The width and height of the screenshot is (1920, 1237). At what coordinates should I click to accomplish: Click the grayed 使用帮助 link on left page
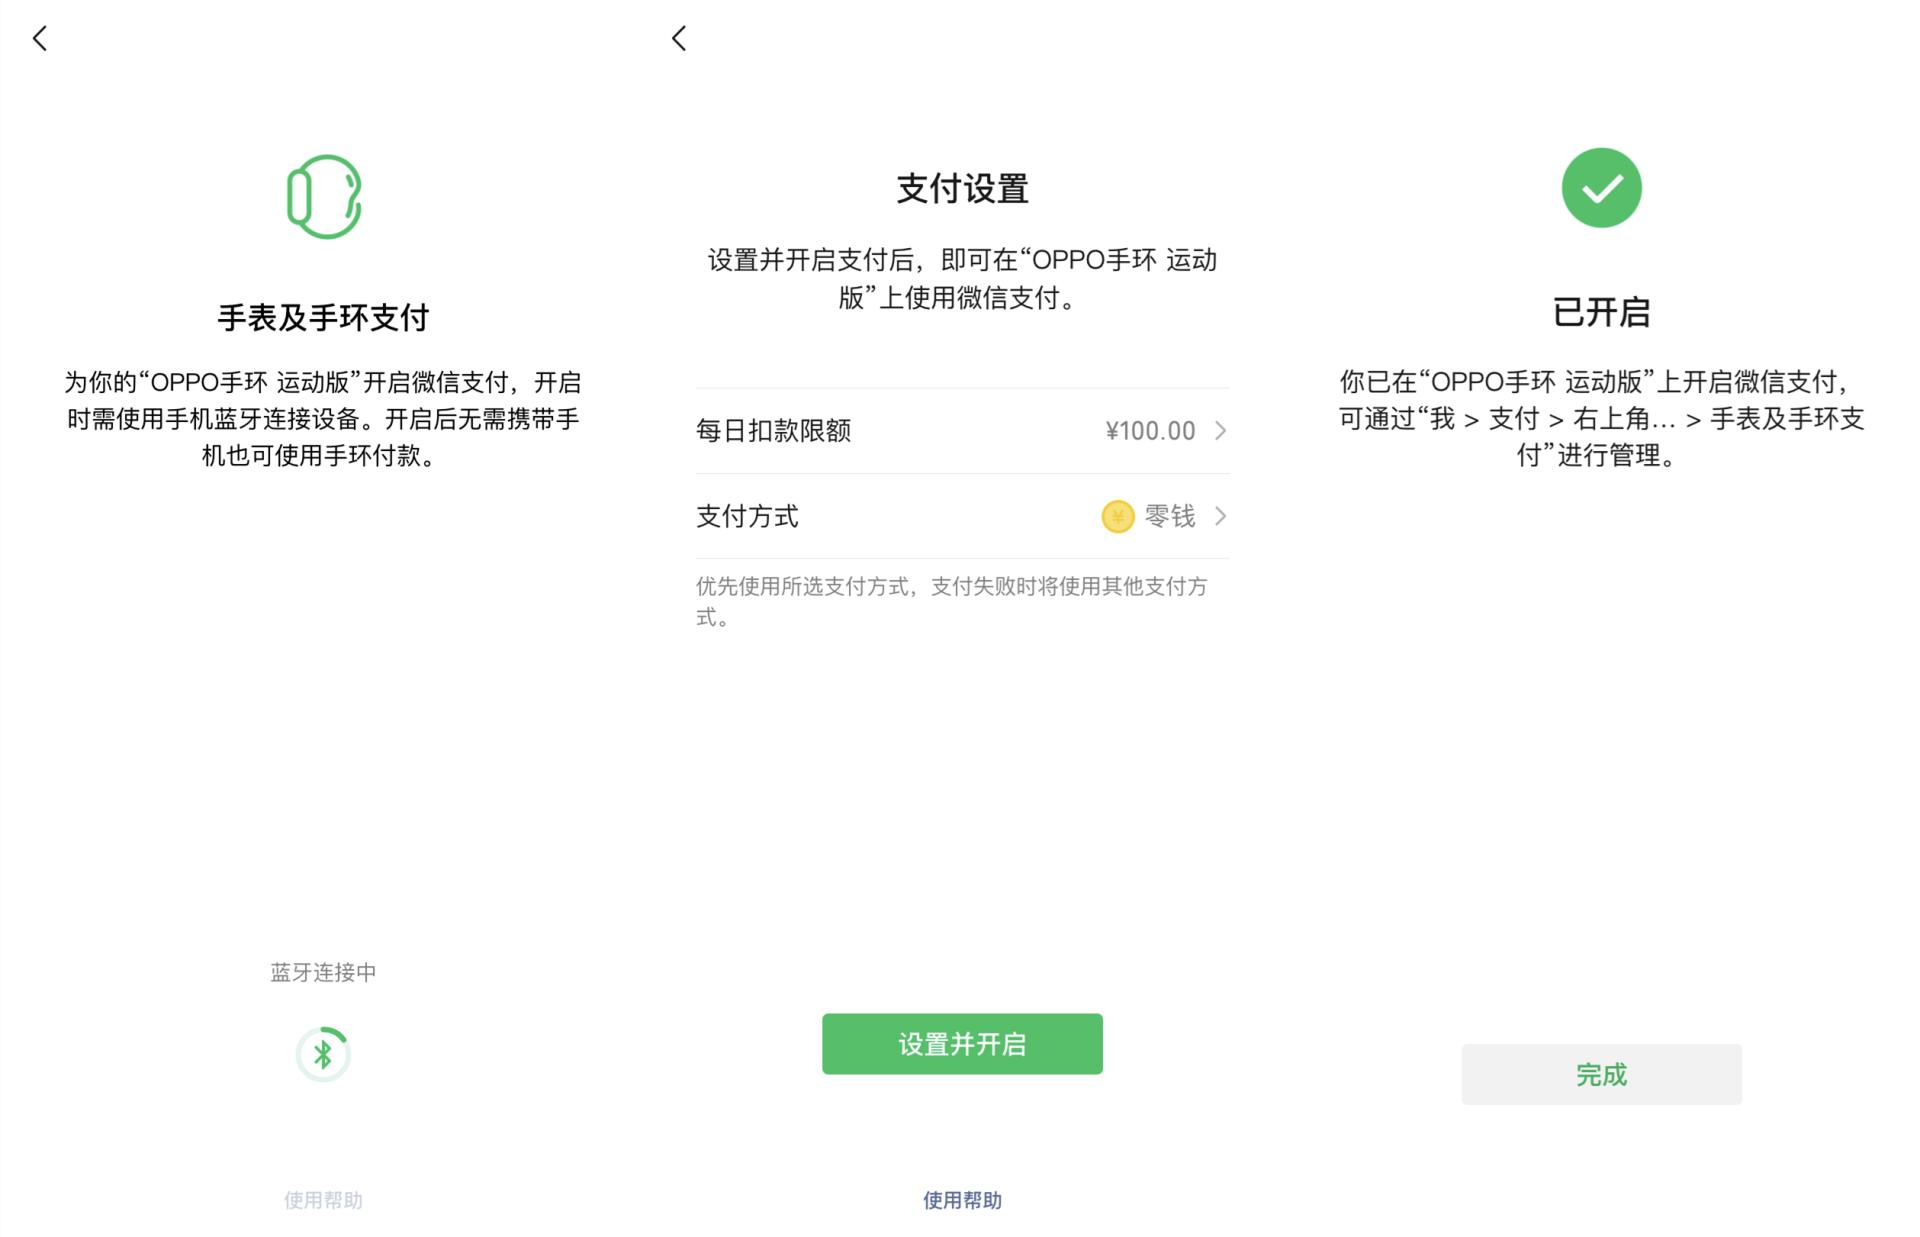pos(322,1200)
